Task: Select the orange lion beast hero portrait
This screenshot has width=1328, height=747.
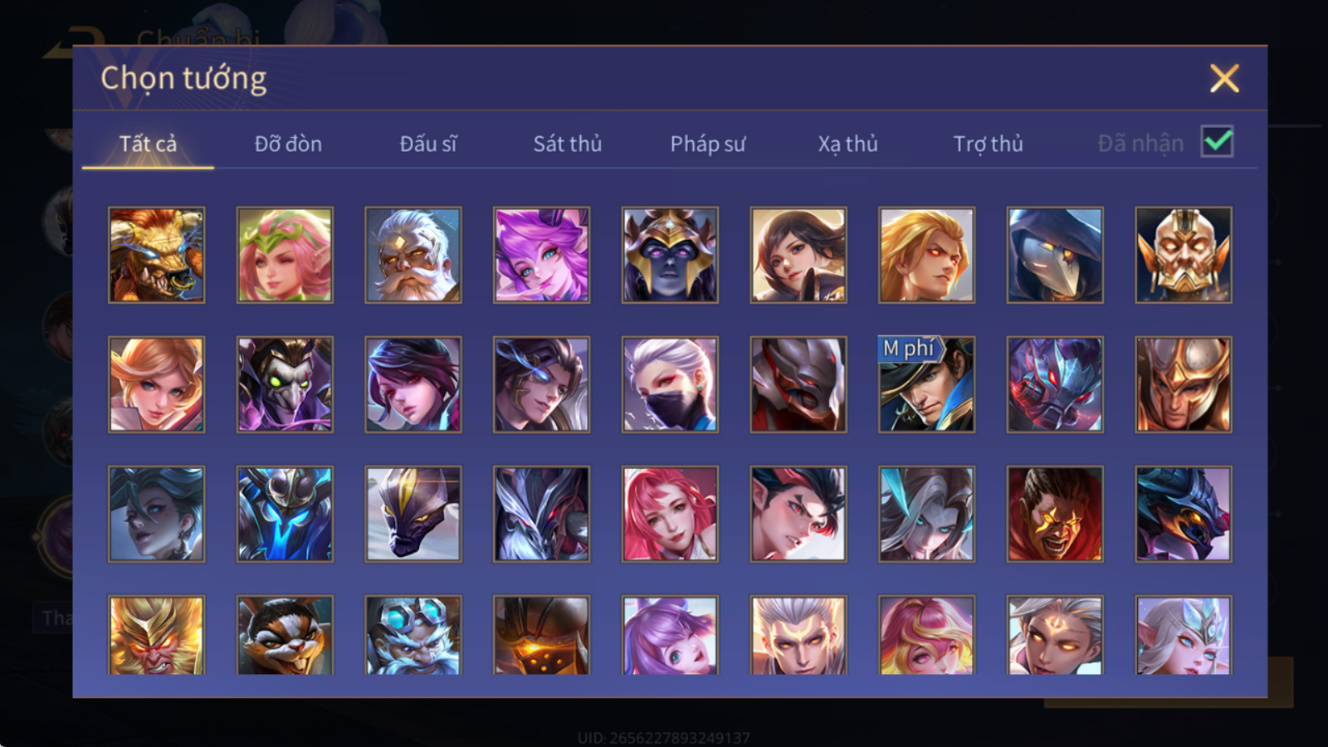Action: tap(157, 255)
